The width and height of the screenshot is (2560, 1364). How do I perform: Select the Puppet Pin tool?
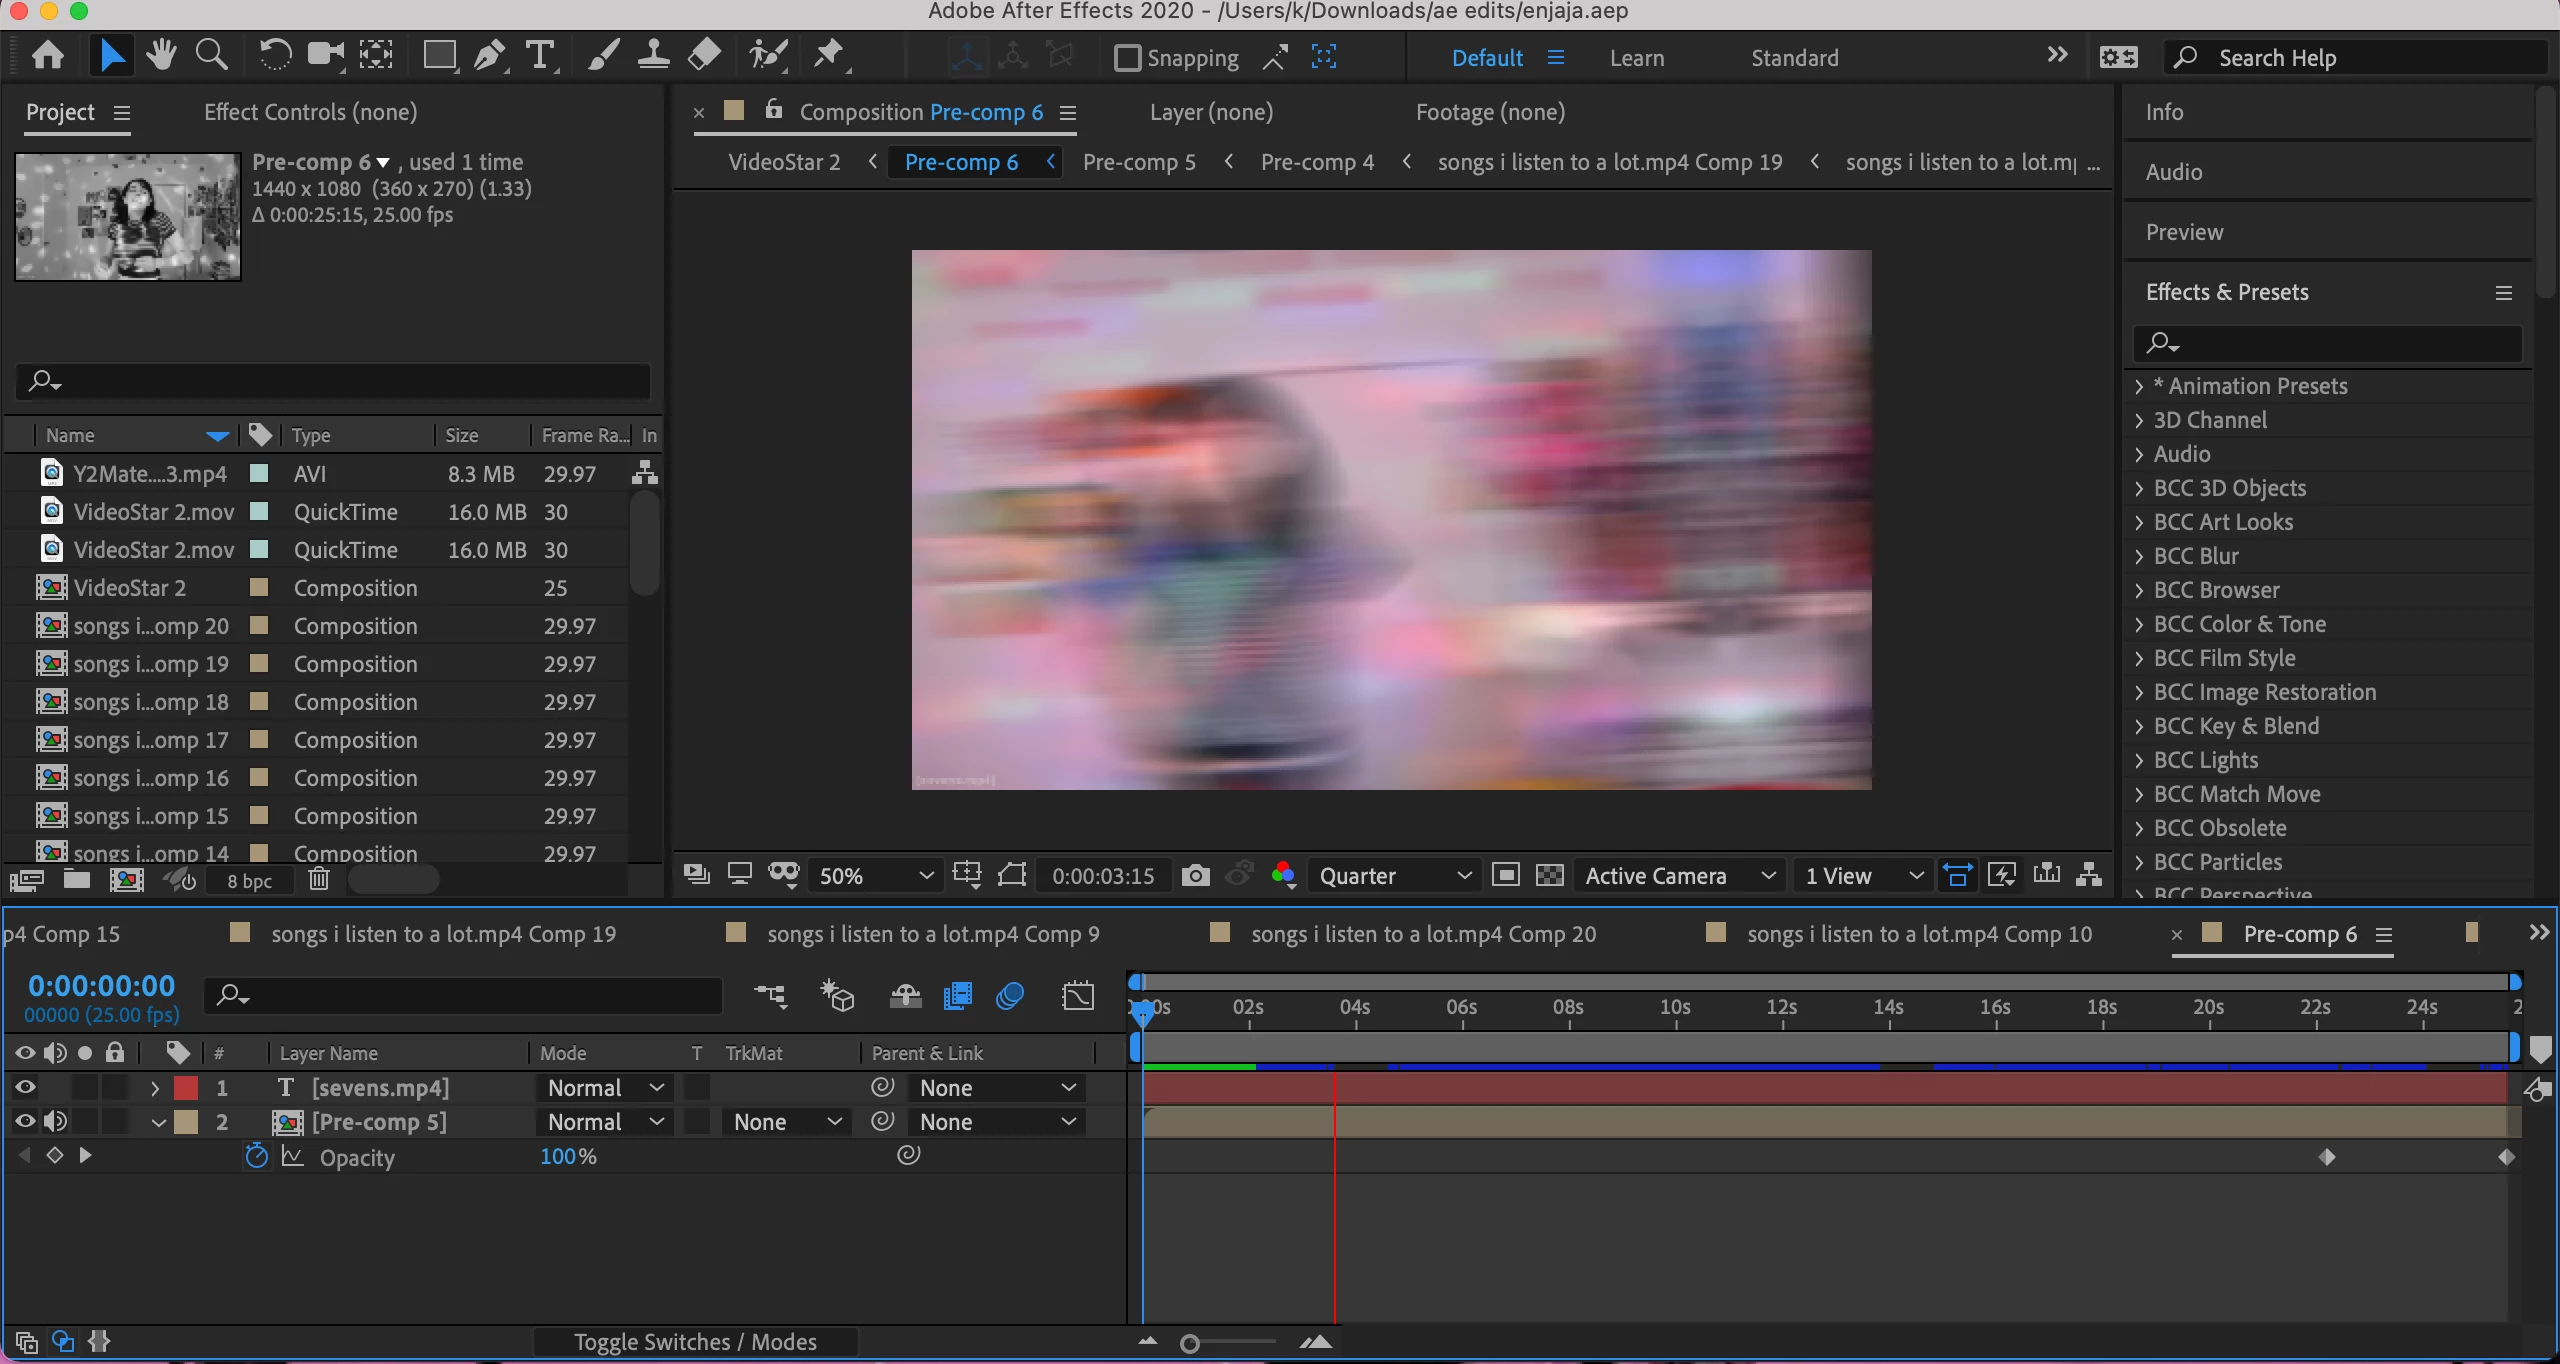coord(828,56)
